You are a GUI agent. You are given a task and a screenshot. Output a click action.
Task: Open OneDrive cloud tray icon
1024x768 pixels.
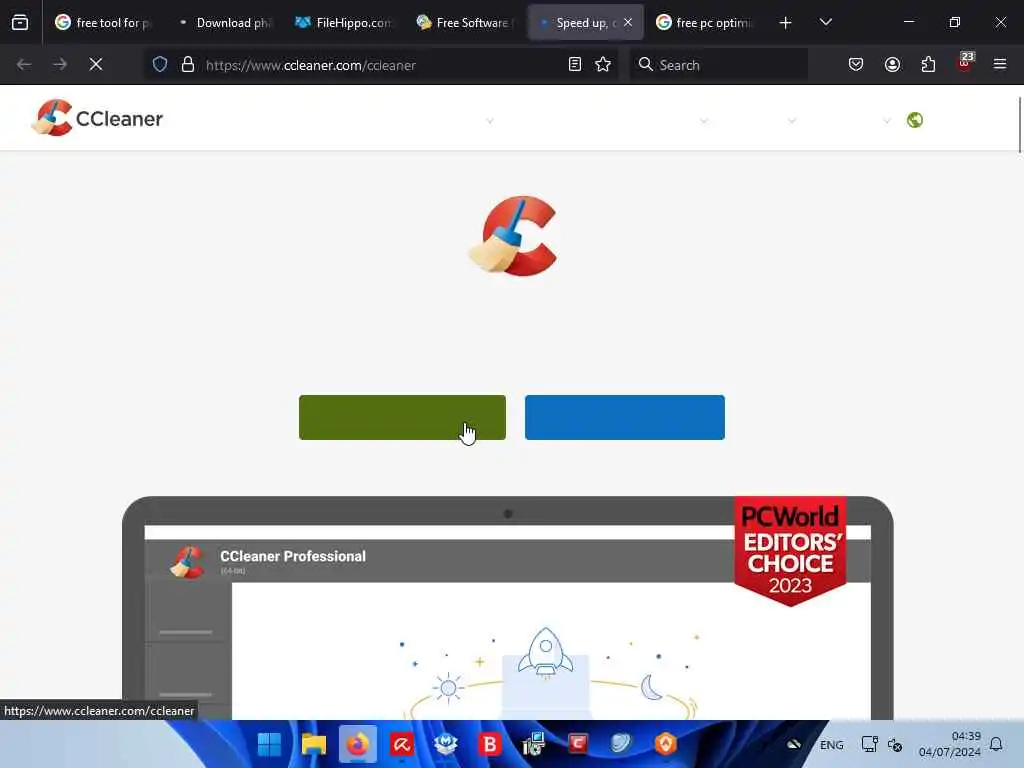pyautogui.click(x=793, y=744)
